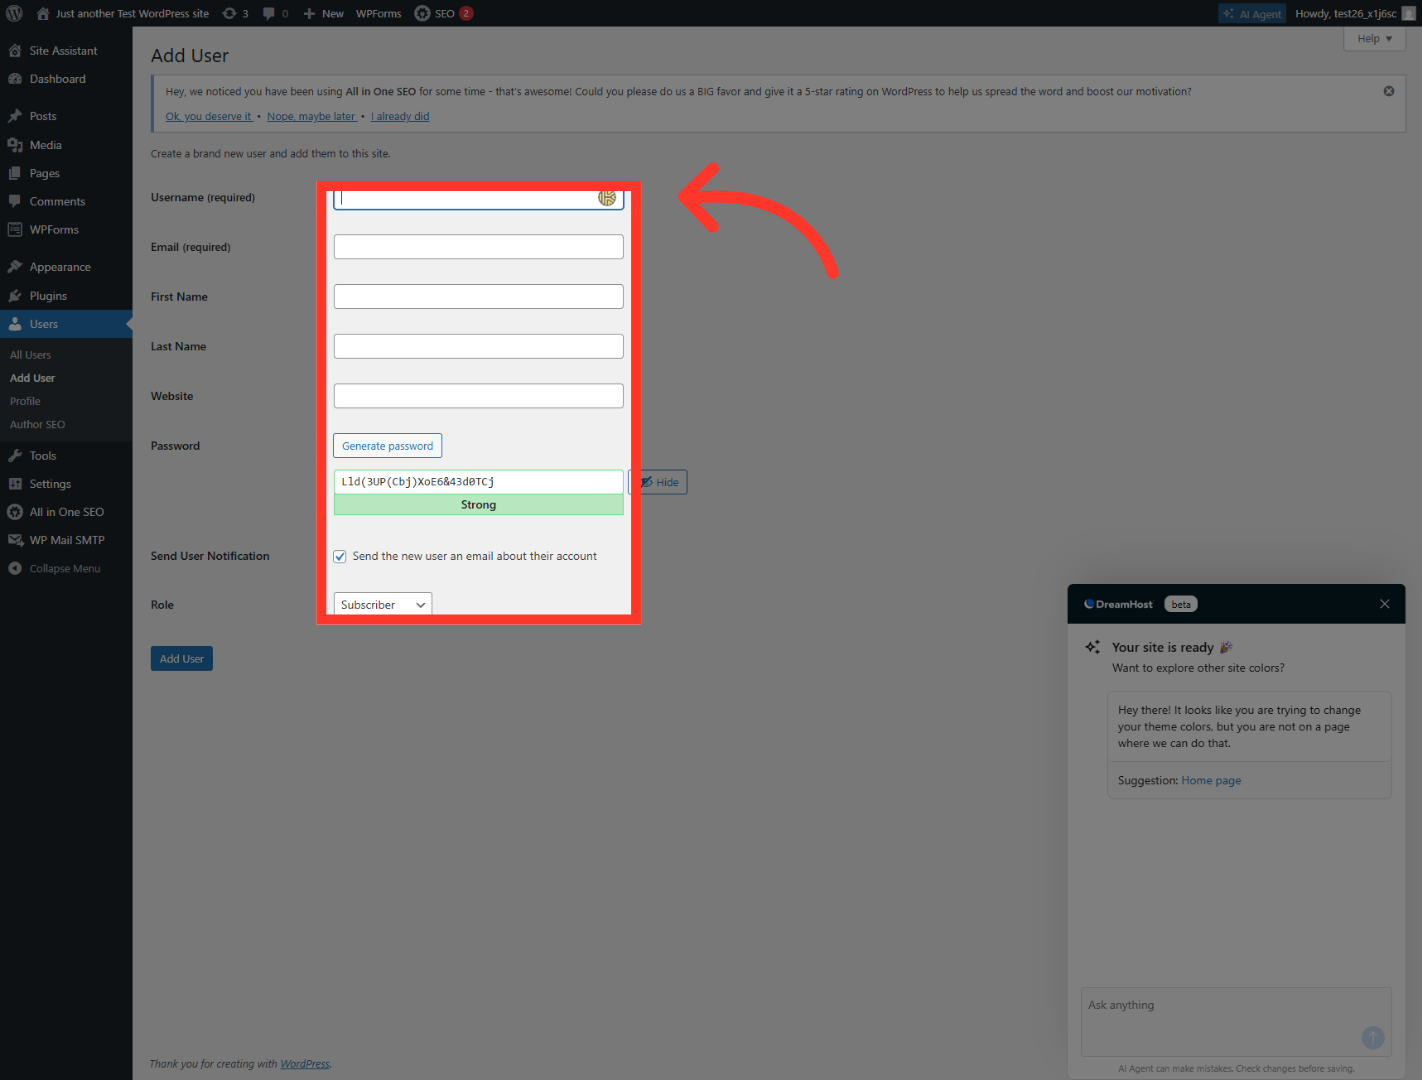Collapse the admin menu with the arrow icon

tap(15, 569)
